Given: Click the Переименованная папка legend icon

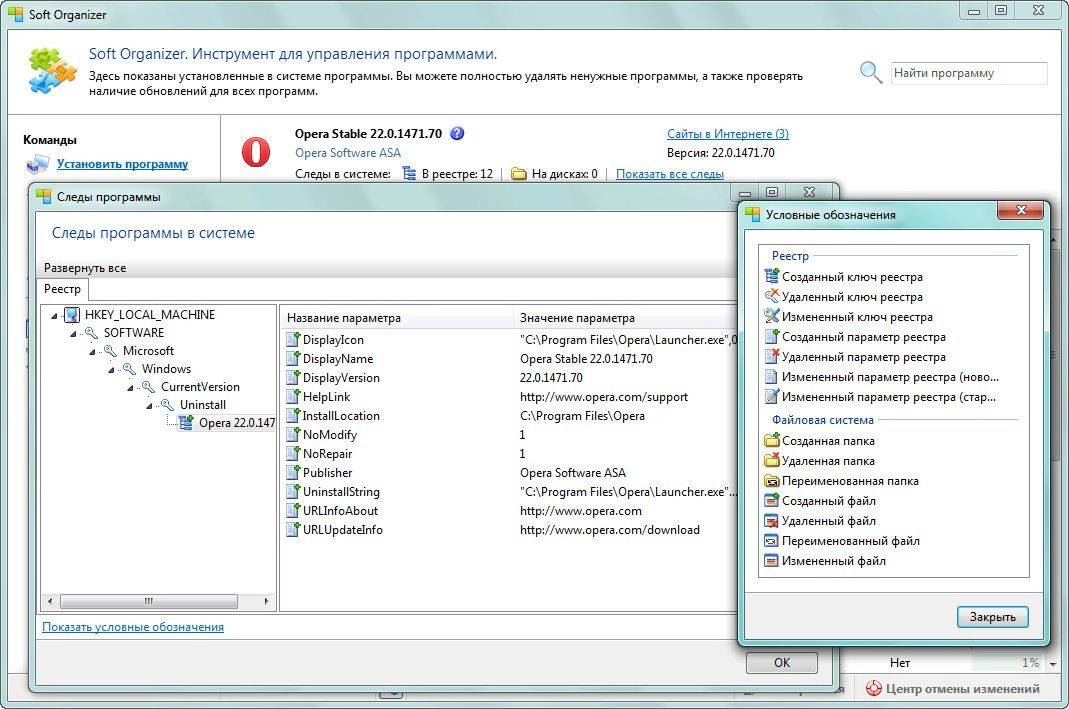Looking at the screenshot, I should click(772, 481).
